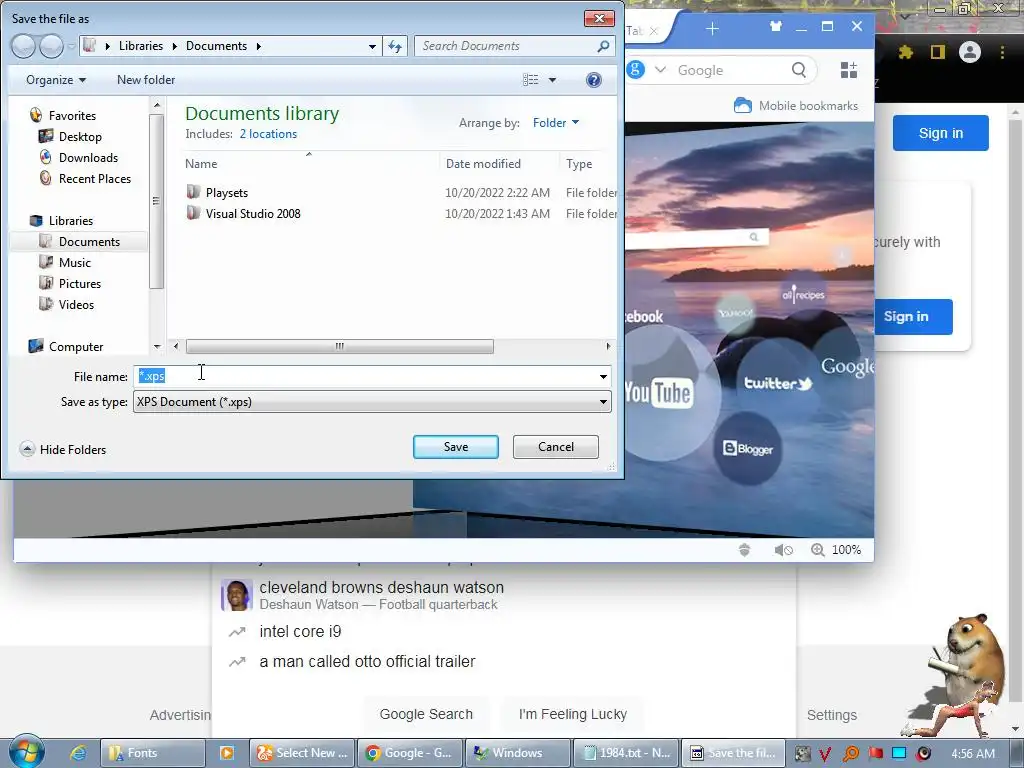
Task: Open the search engine dropdown chevron
Action: pos(660,69)
